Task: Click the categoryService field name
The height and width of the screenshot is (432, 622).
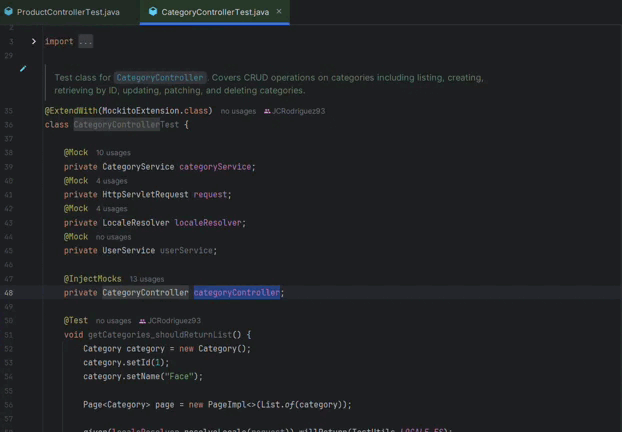Action: coord(215,167)
